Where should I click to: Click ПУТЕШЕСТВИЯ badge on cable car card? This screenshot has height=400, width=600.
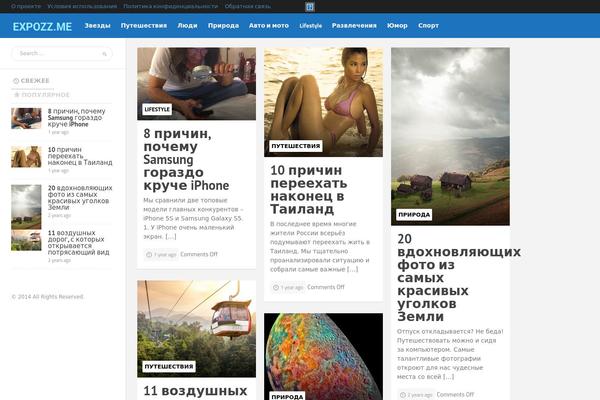coord(169,366)
